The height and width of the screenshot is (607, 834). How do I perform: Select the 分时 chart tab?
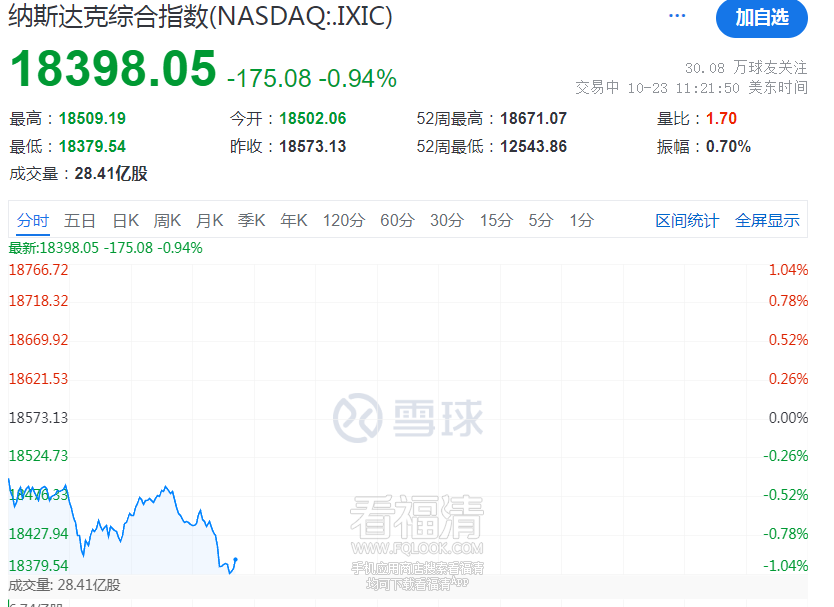pos(32,221)
